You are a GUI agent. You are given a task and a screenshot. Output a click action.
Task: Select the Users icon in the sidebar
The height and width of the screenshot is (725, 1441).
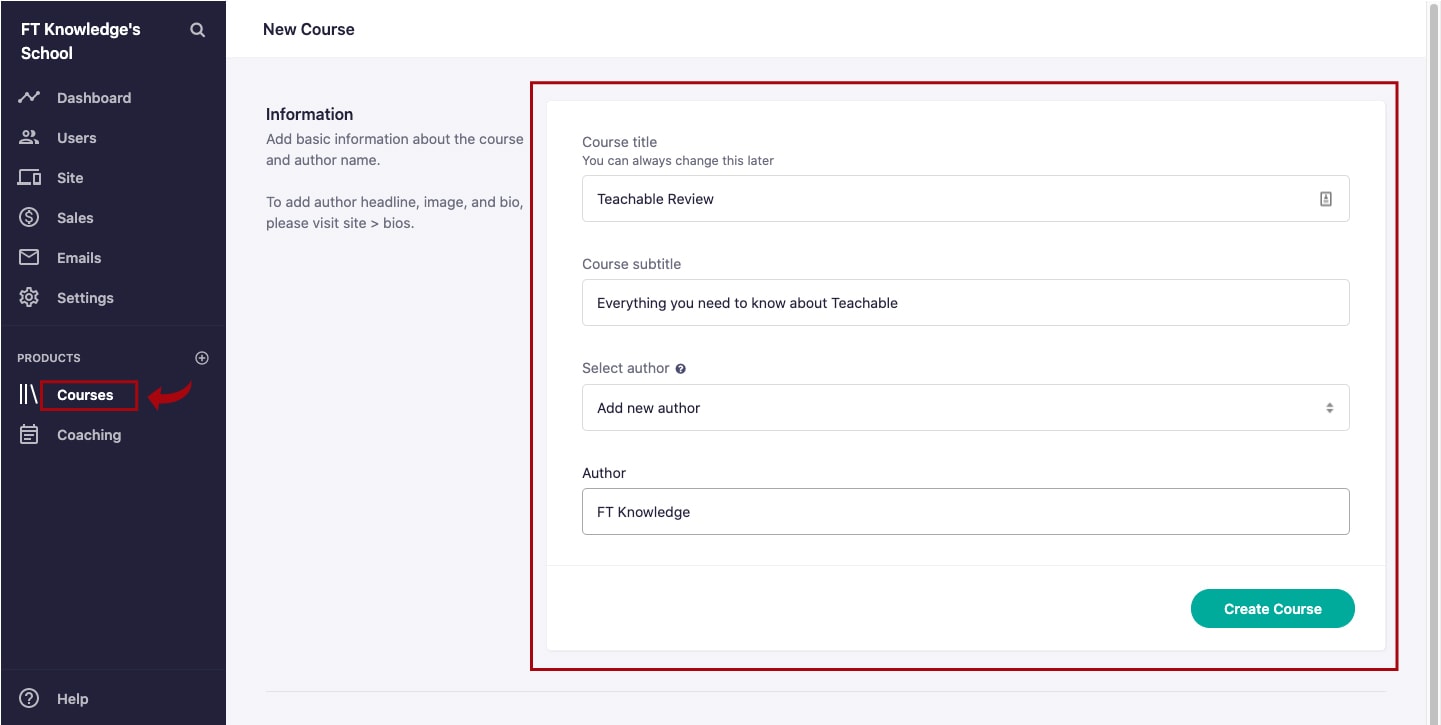coord(28,137)
